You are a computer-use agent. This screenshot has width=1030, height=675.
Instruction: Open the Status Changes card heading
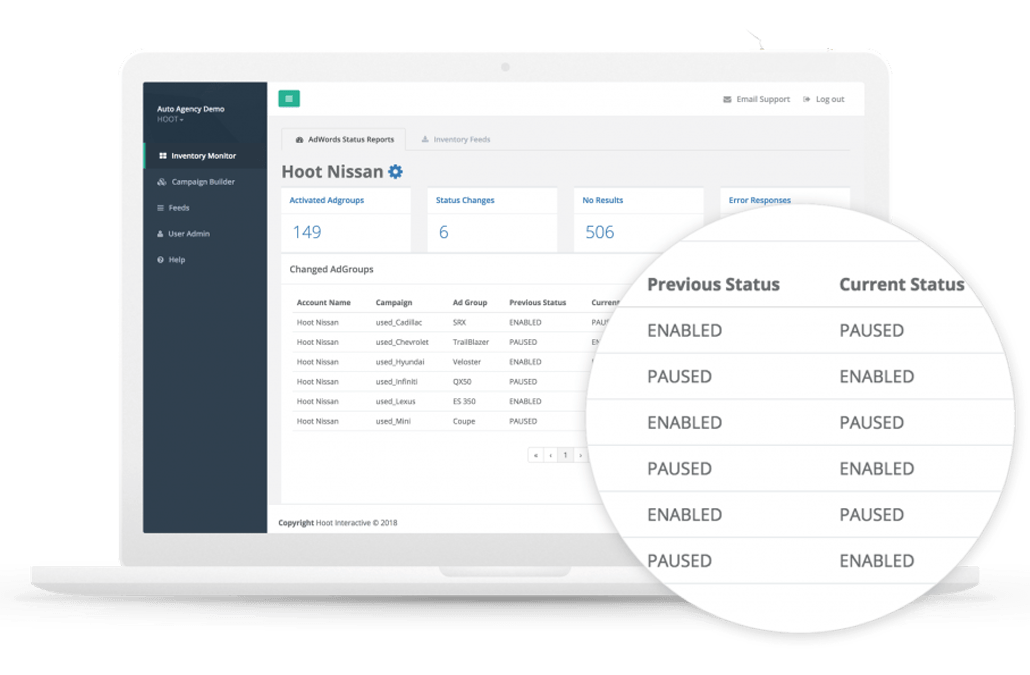click(465, 200)
